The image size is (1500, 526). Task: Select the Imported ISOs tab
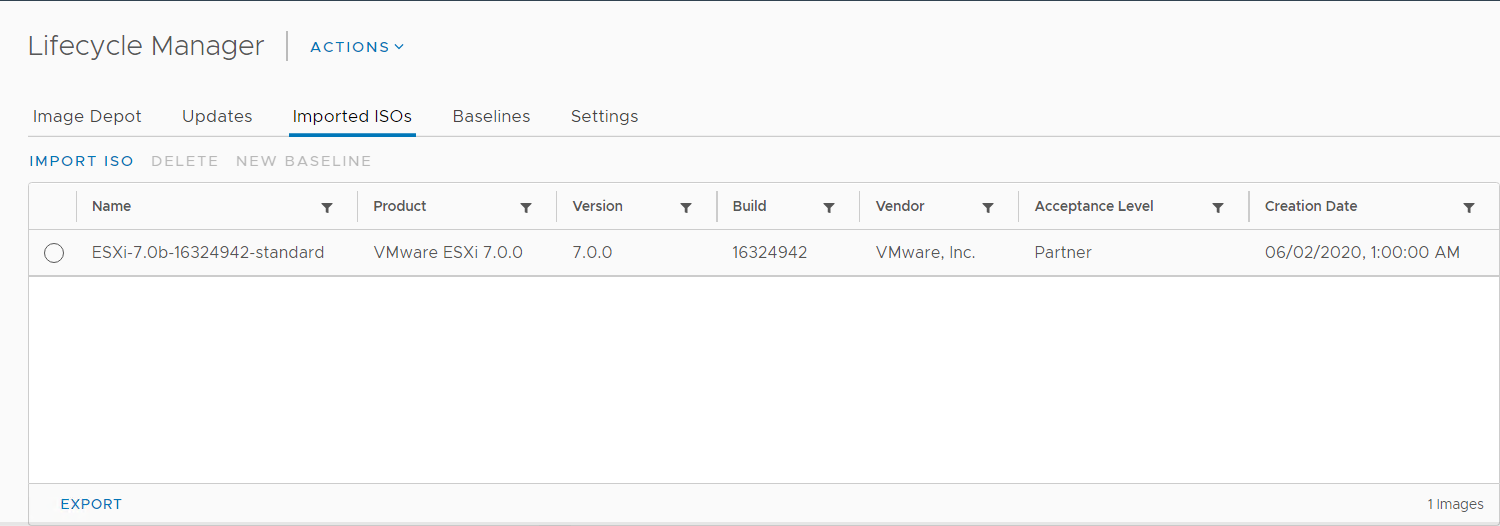point(352,116)
